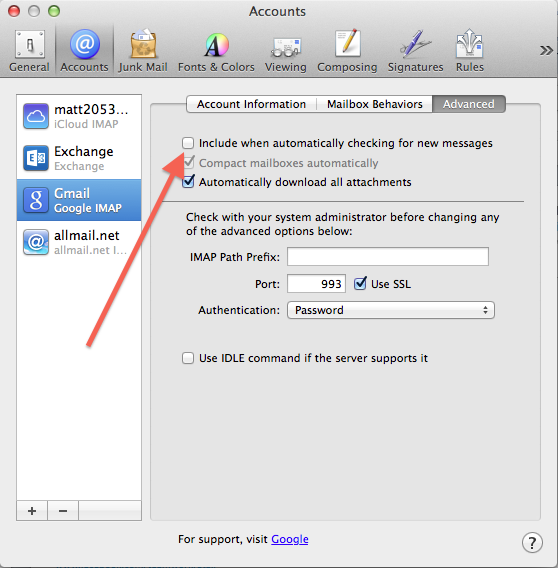Viewport: 558px width, 568px height.
Task: Click the Port field showing 993
Action: (316, 284)
